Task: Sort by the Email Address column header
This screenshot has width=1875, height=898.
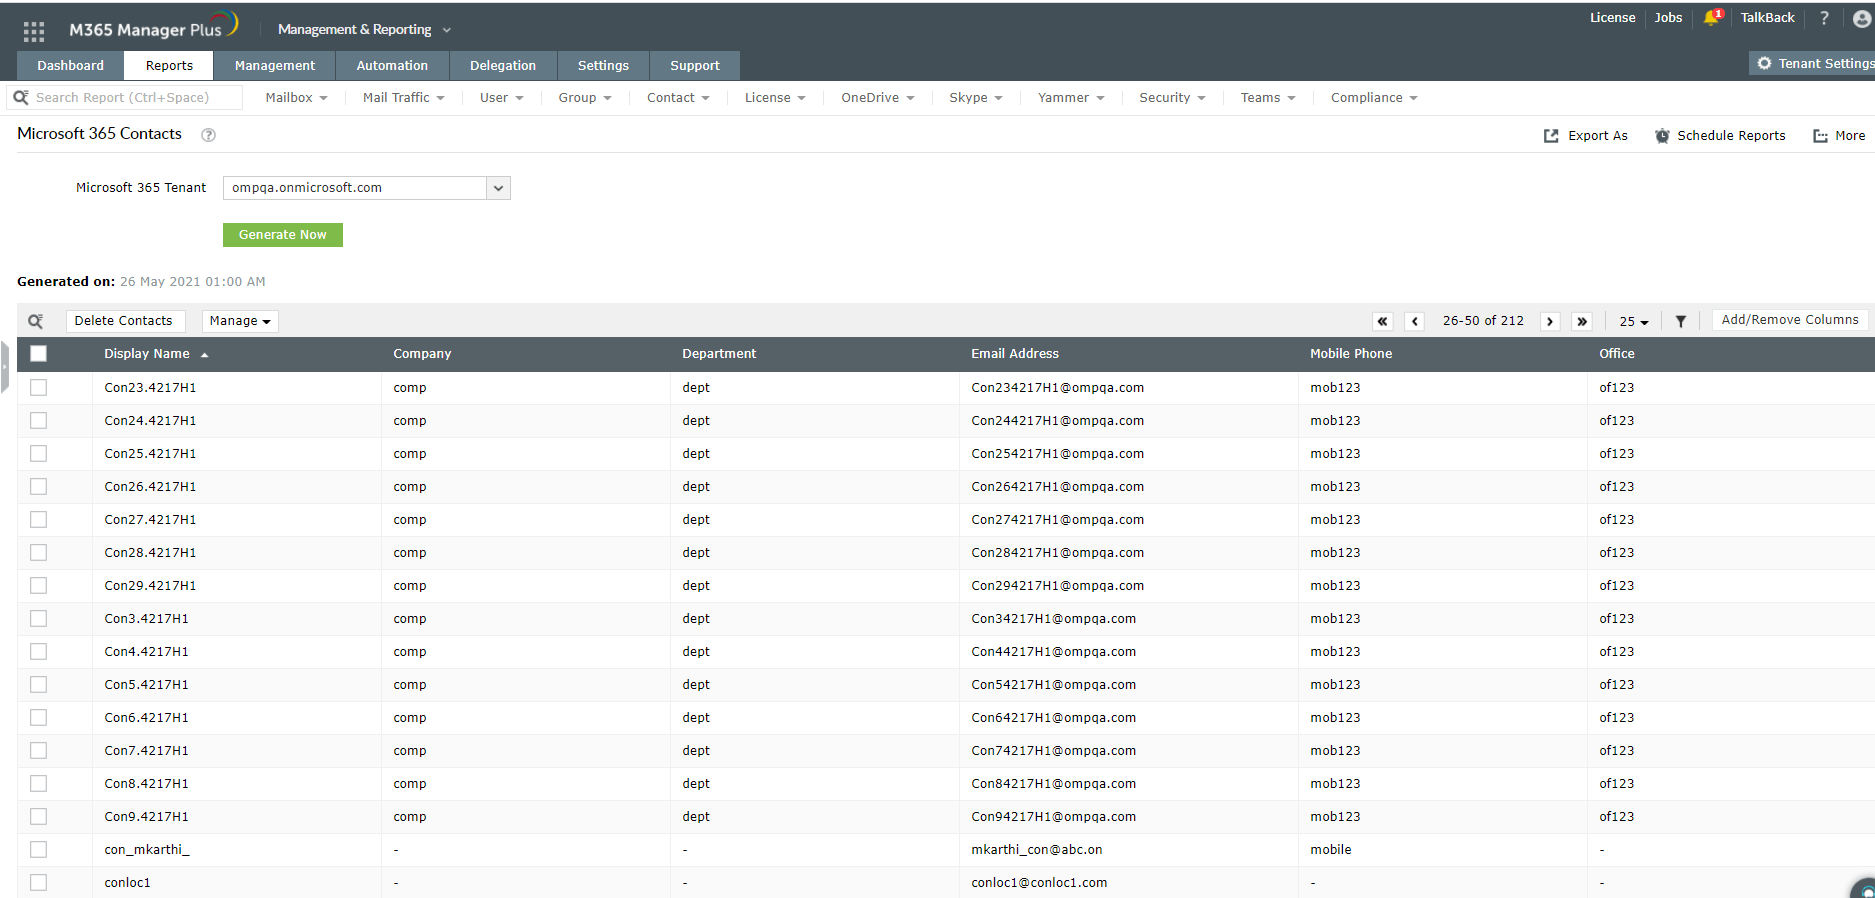Action: [x=1015, y=354]
